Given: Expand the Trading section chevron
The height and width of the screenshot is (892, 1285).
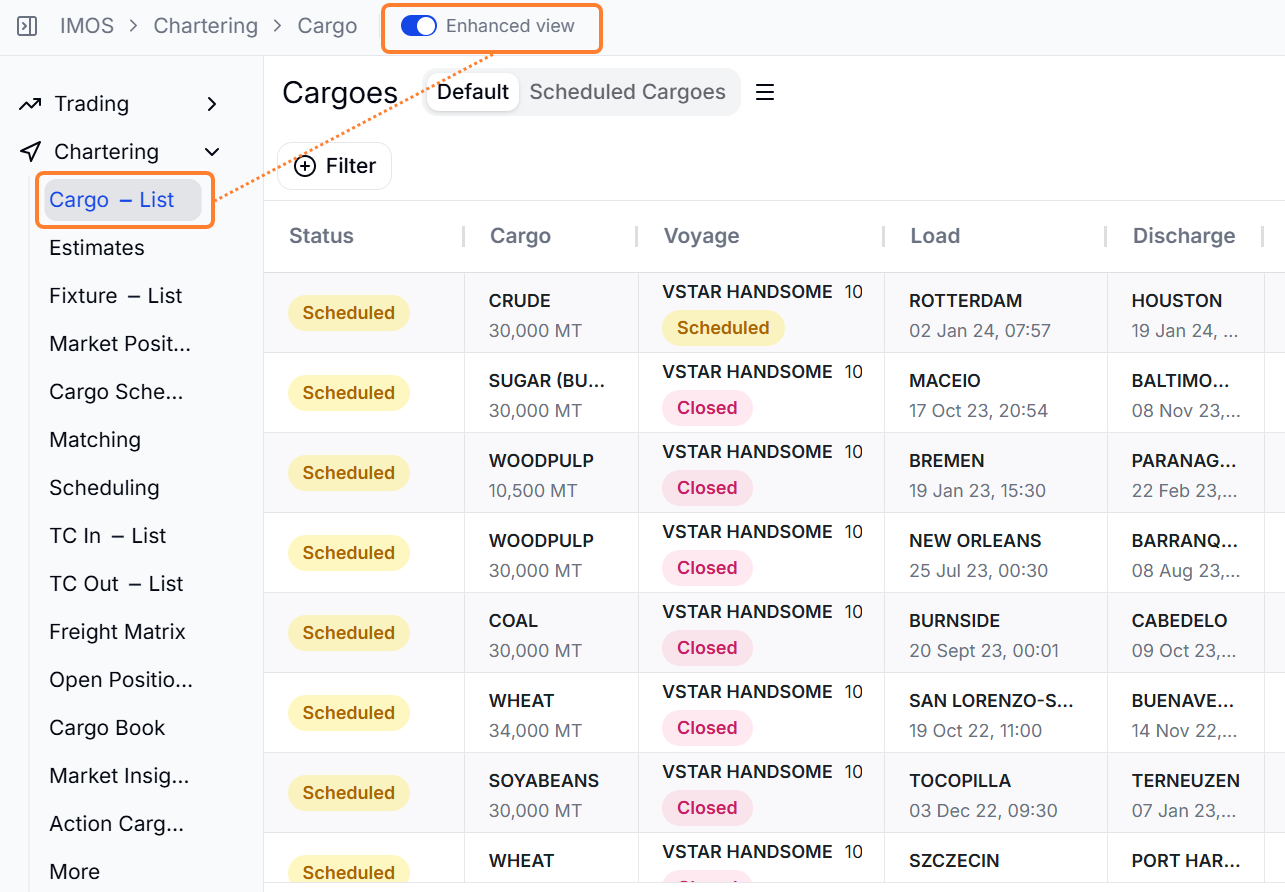Looking at the screenshot, I should 211,104.
